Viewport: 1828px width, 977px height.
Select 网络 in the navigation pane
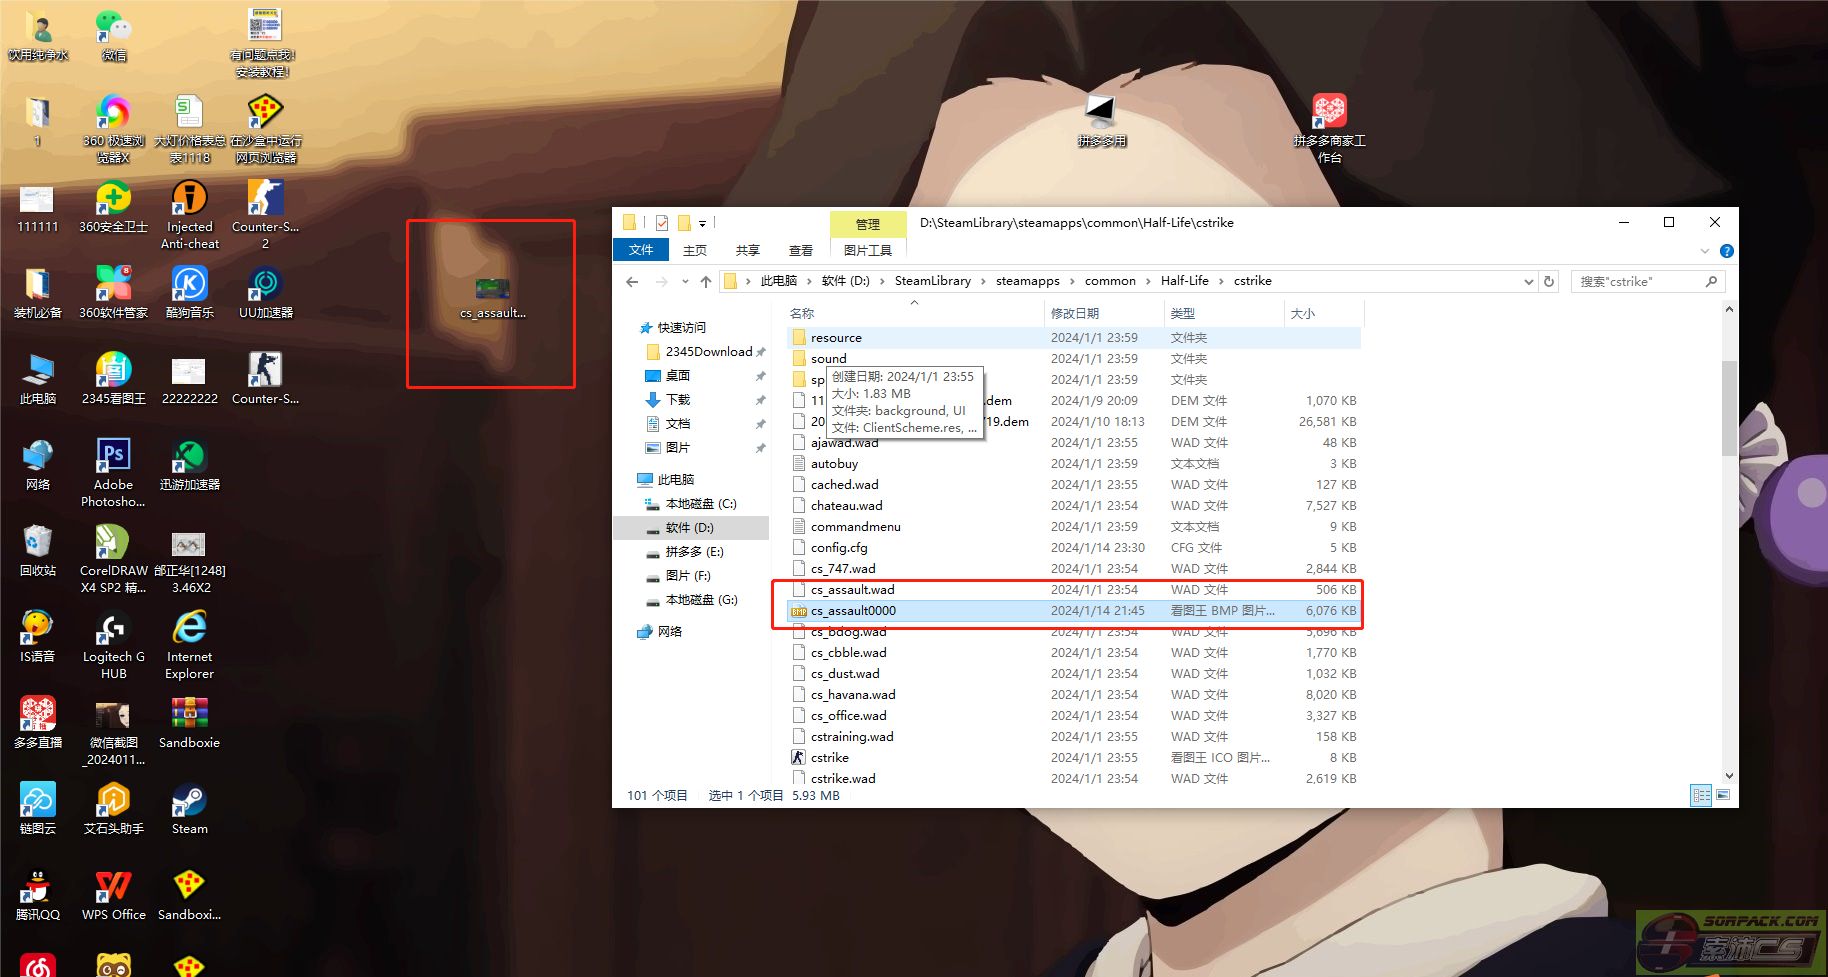[x=669, y=632]
